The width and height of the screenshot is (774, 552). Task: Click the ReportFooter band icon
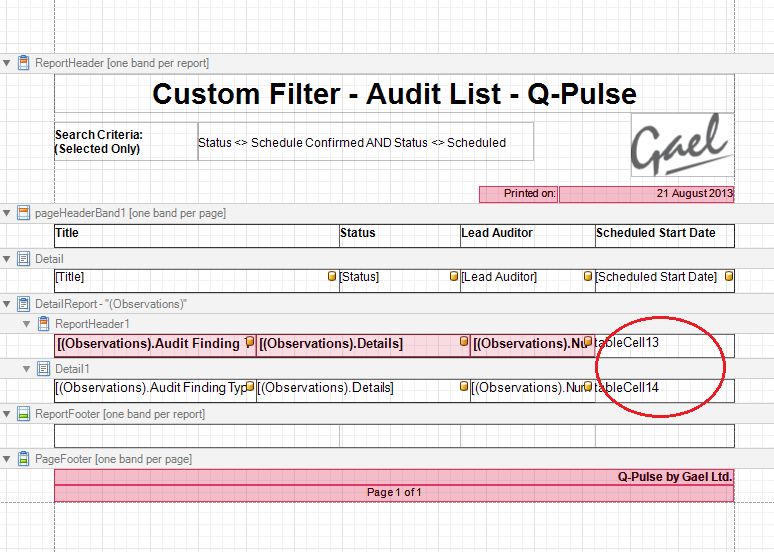coord(23,414)
